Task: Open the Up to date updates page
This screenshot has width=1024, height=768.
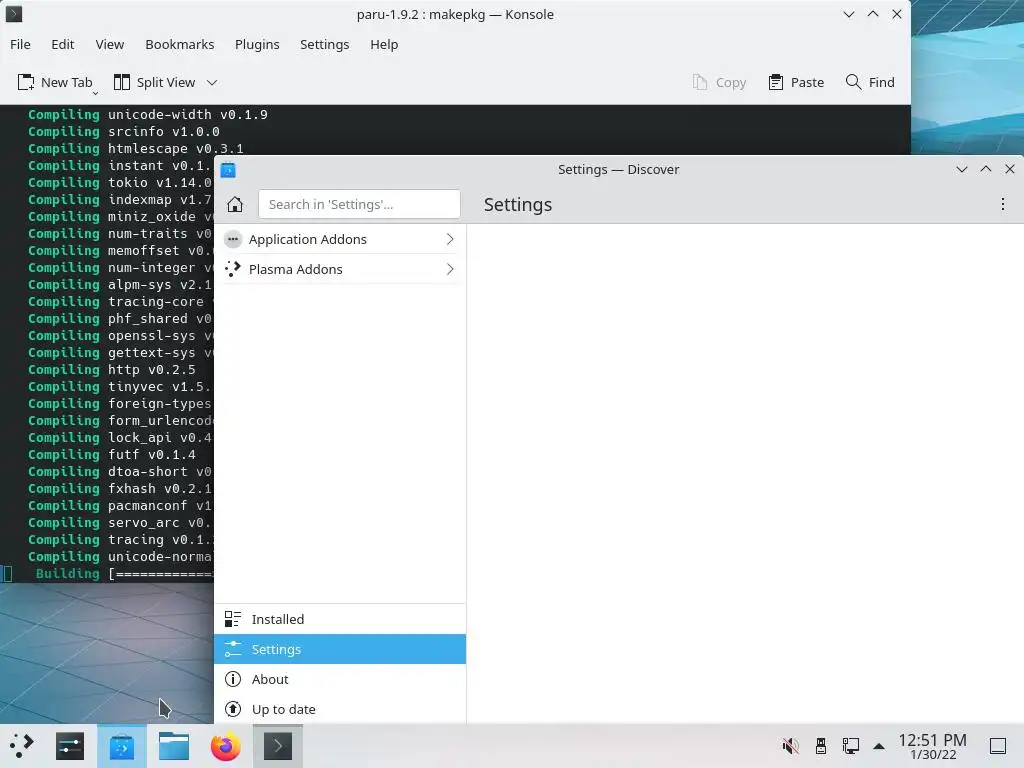Action: click(x=340, y=709)
